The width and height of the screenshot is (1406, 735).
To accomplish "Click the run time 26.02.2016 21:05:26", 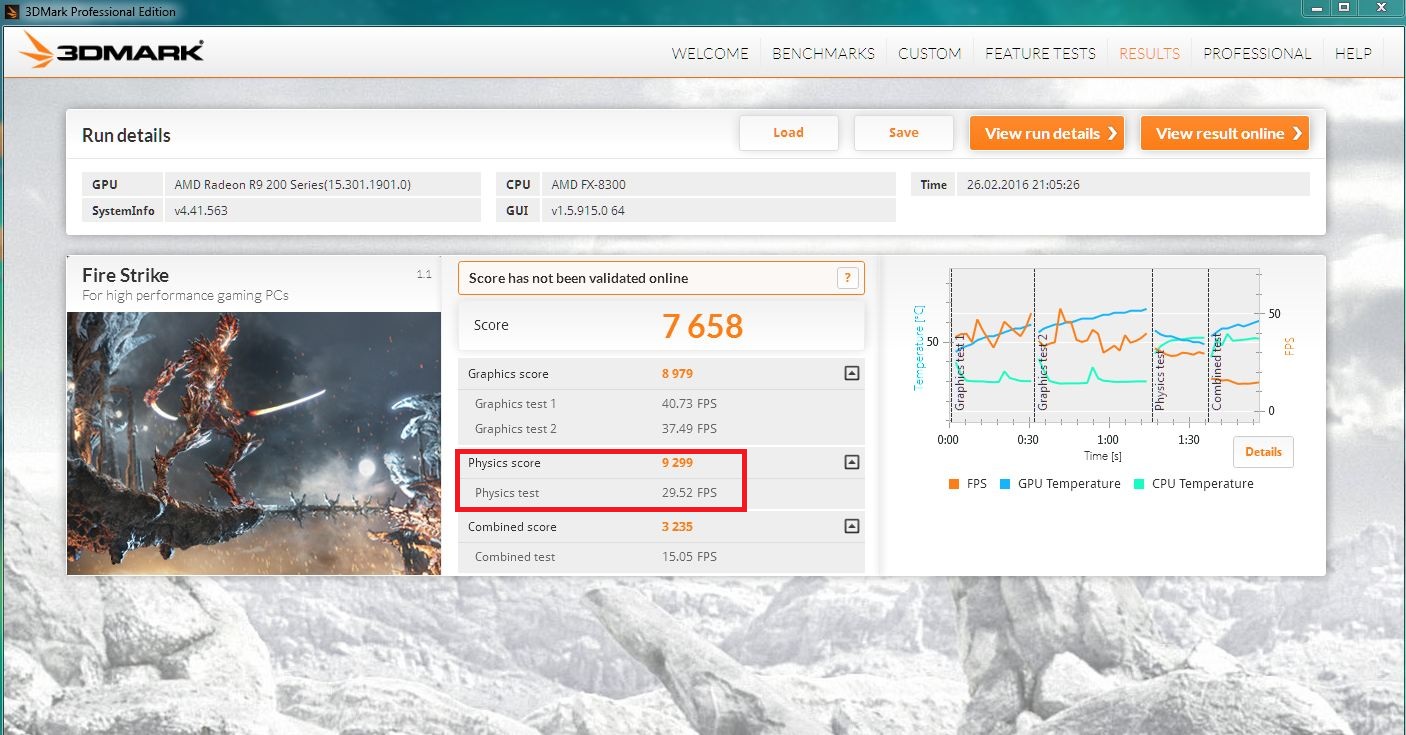I will pos(1023,185).
